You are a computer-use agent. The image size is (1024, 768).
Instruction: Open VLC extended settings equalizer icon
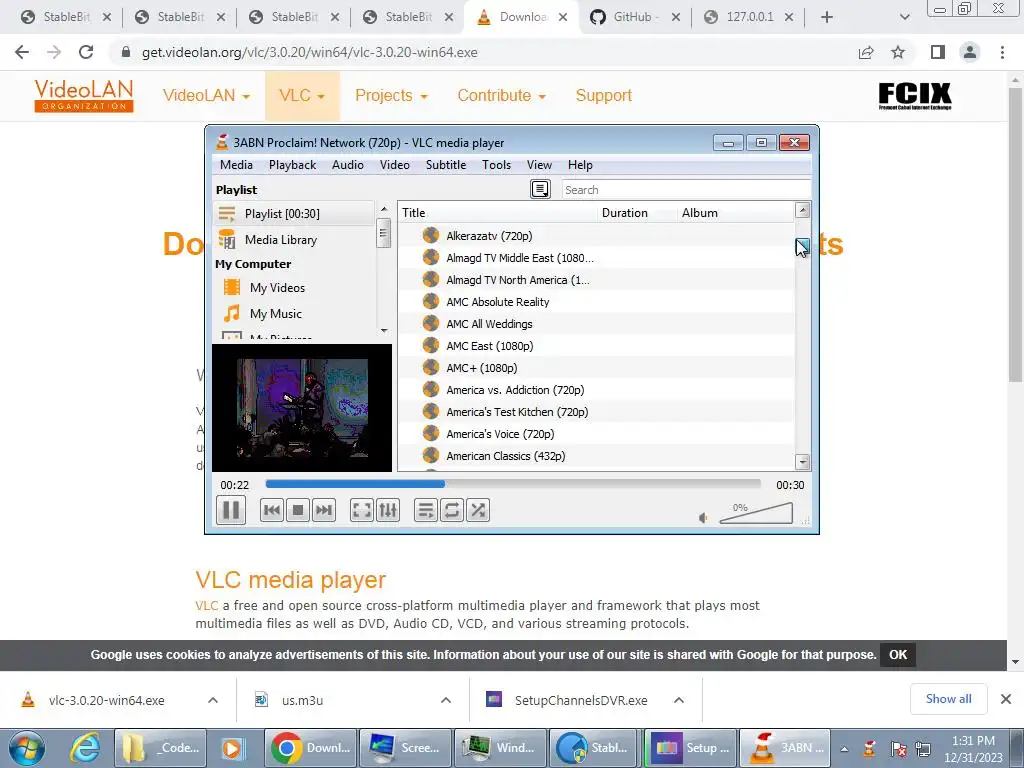click(x=388, y=510)
